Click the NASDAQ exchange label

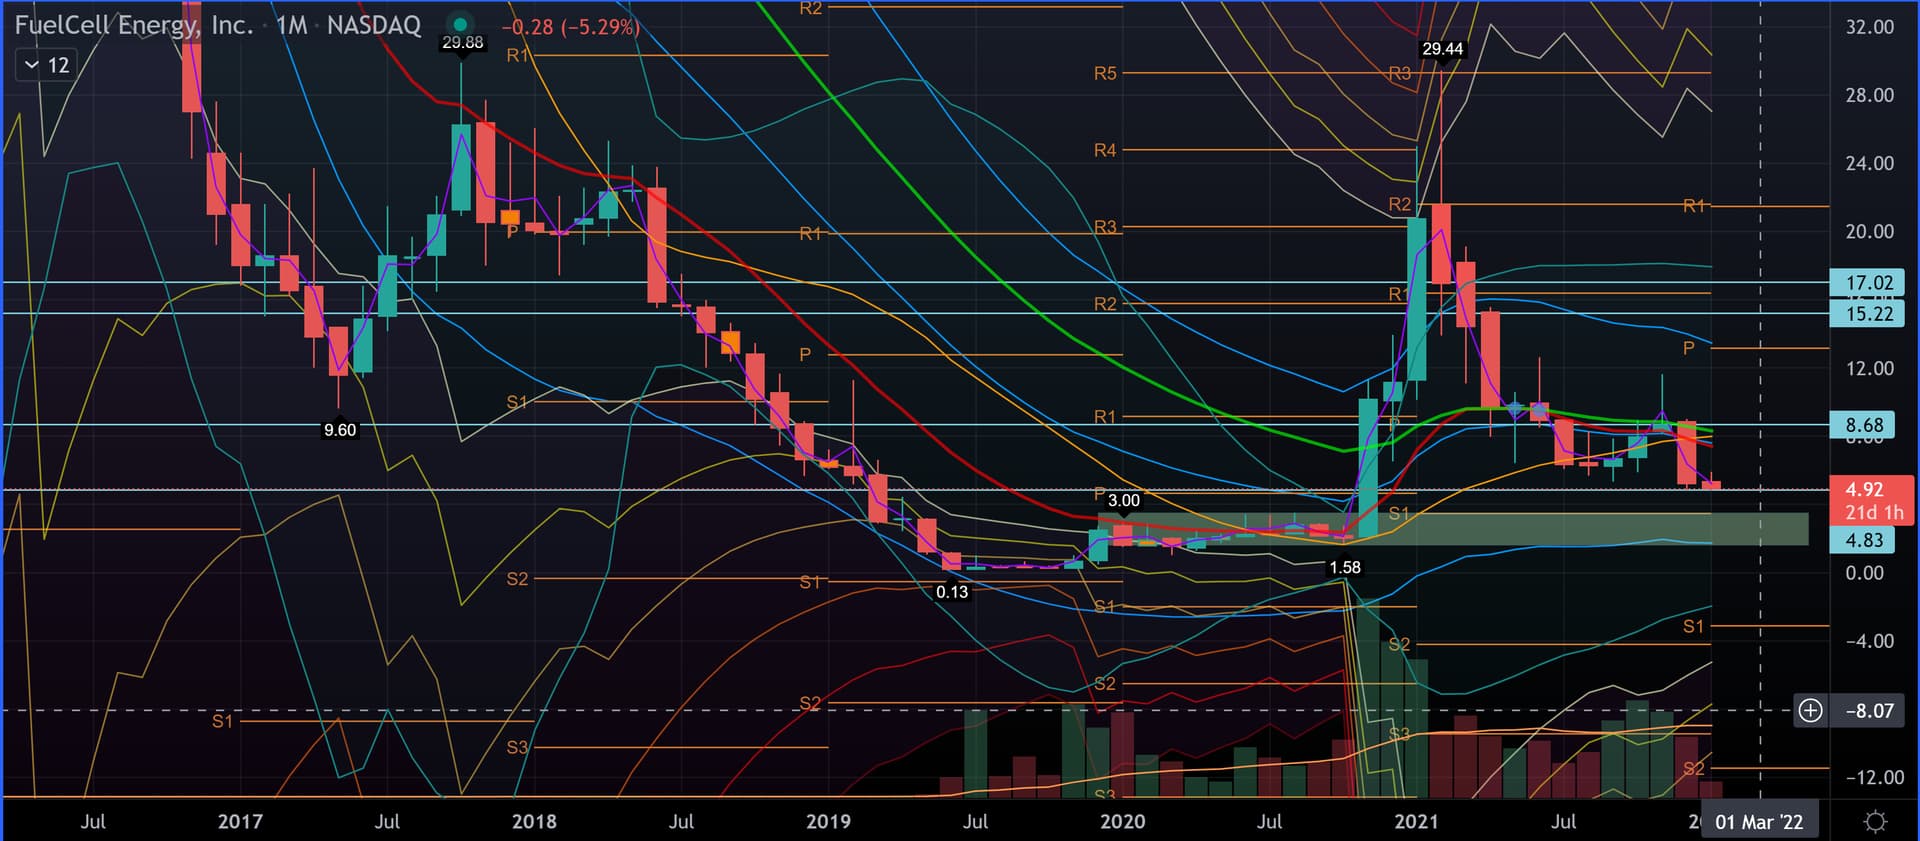coord(374,25)
